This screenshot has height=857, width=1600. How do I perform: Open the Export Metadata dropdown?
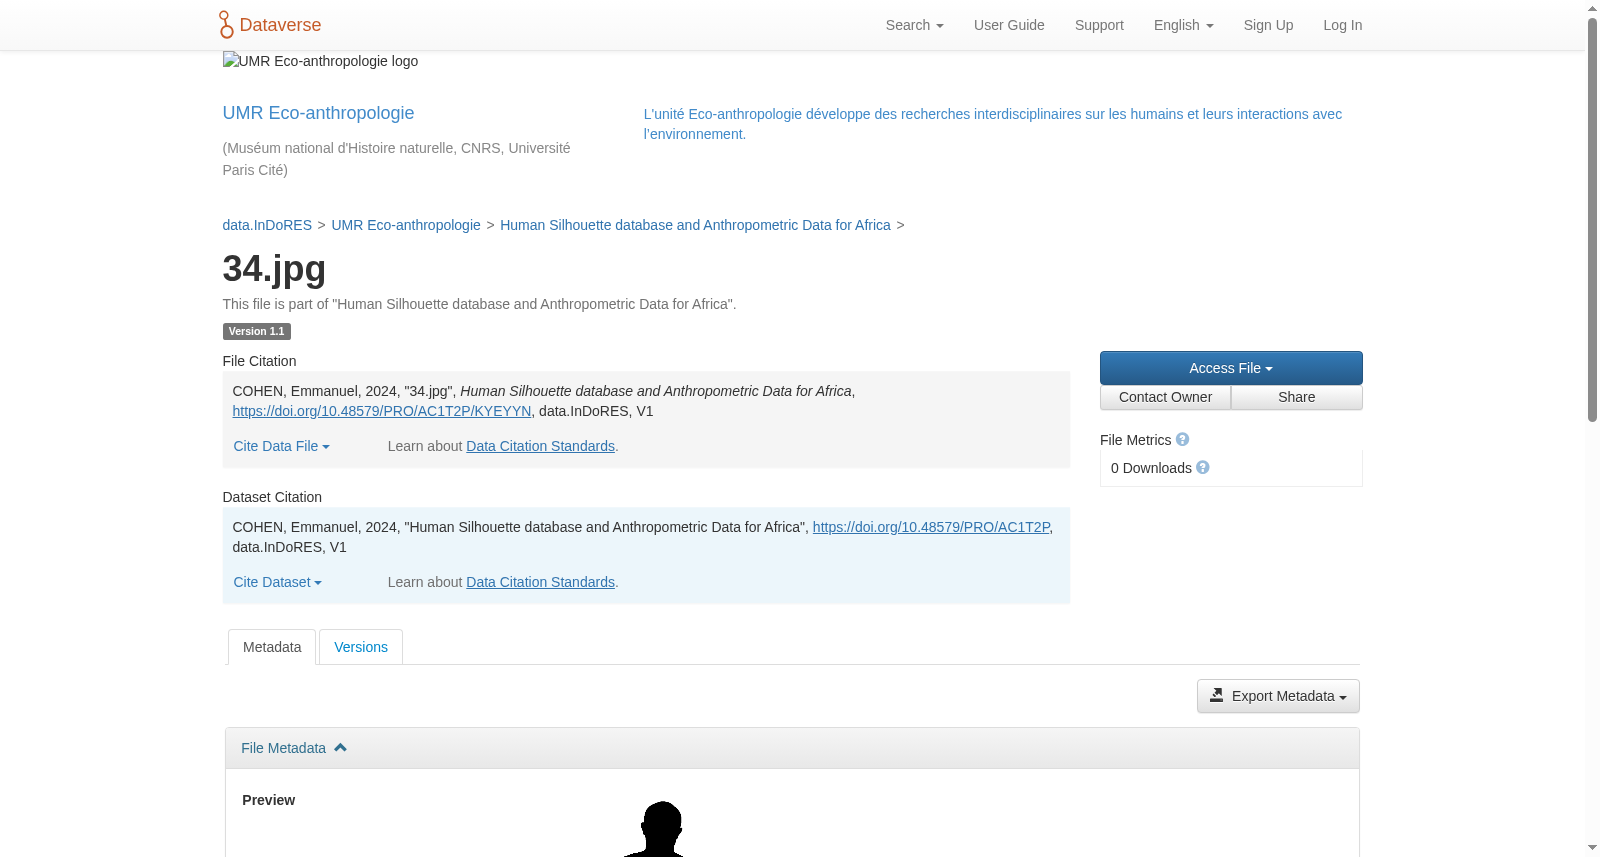point(1278,696)
